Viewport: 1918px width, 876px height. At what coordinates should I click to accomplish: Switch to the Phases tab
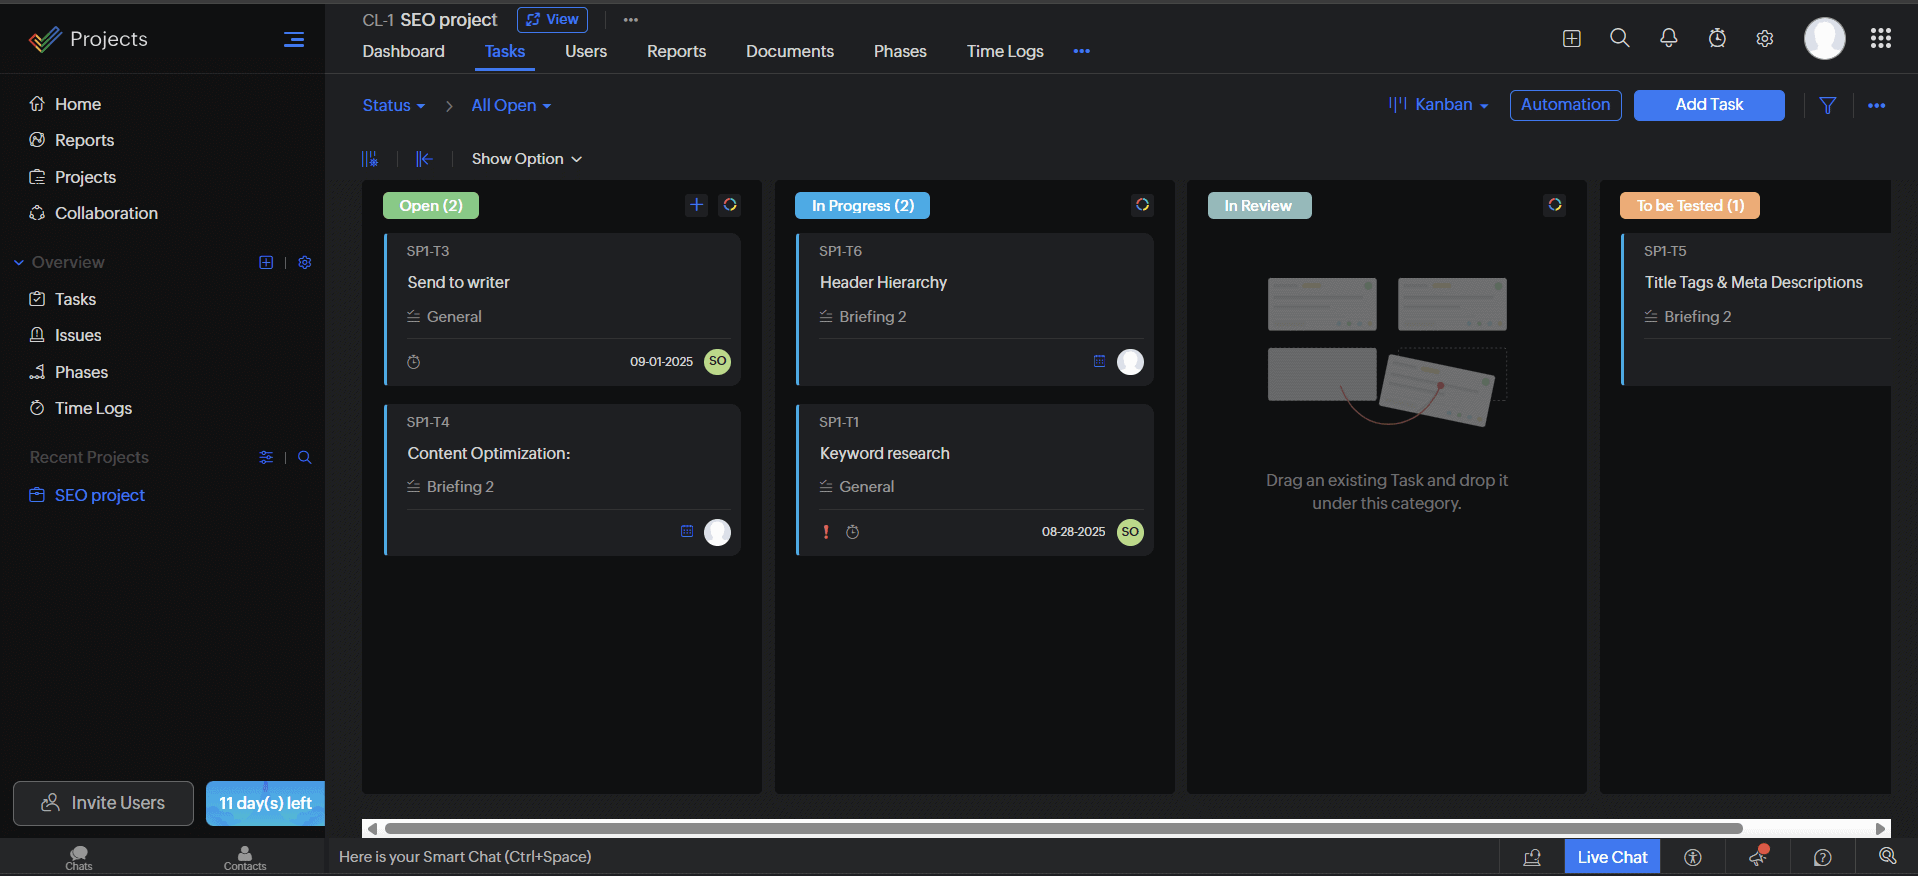[899, 51]
